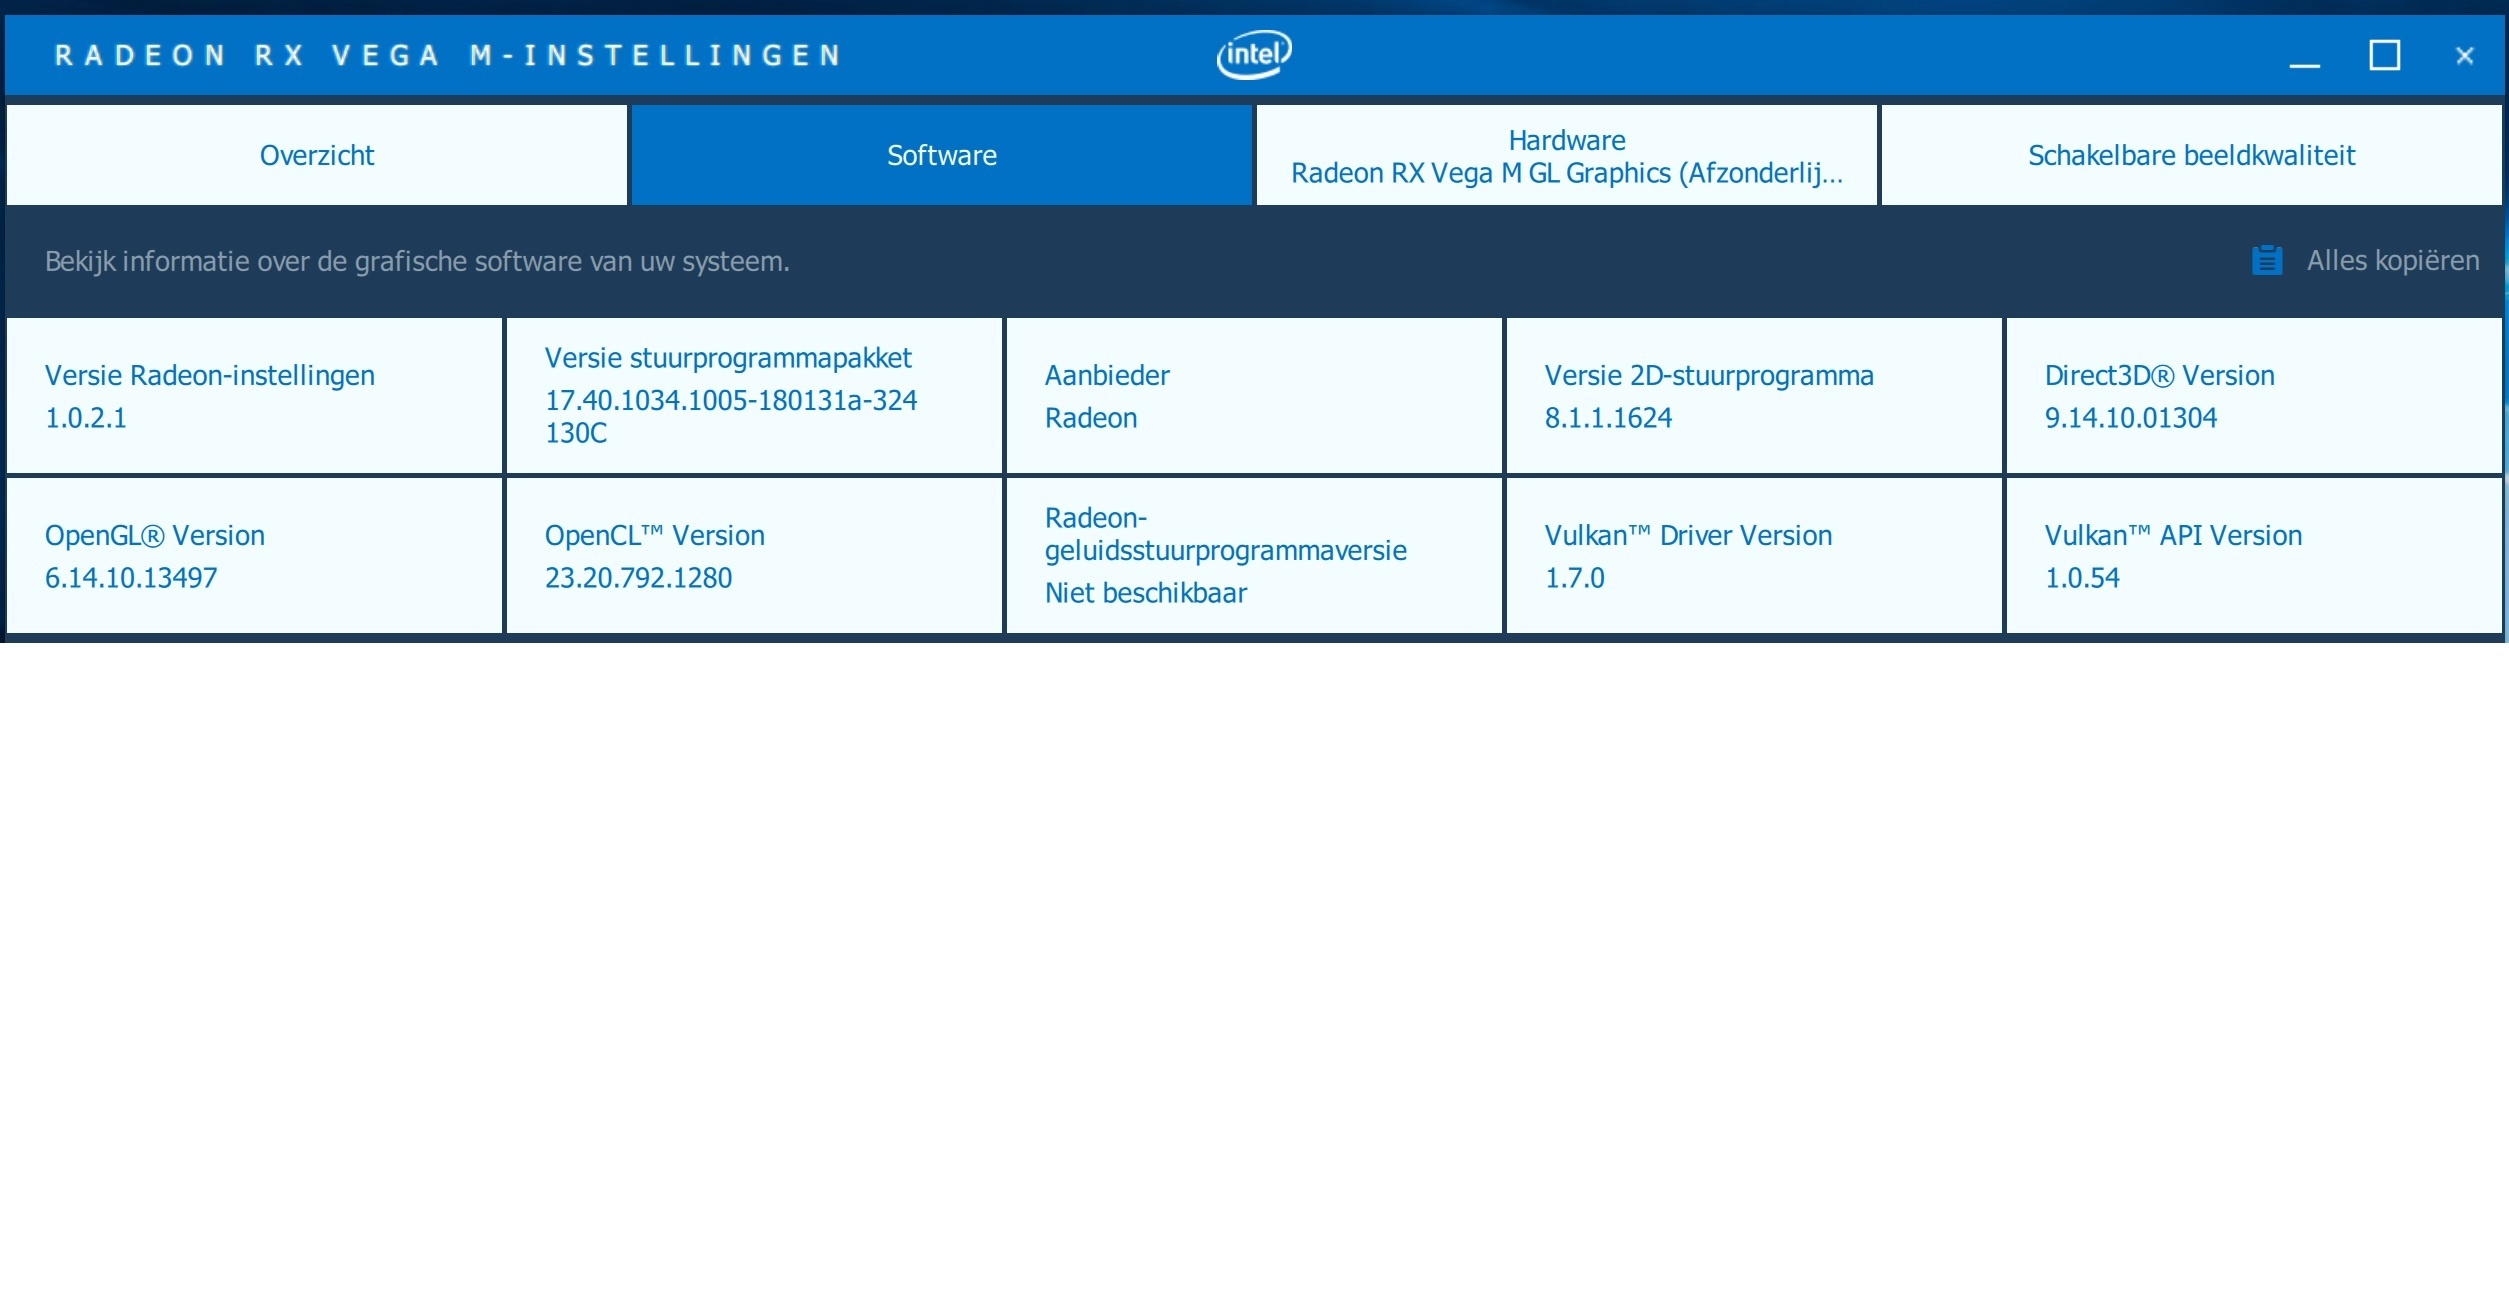The height and width of the screenshot is (1296, 2509).
Task: Select the Versie 2D-stuurprogramma tile
Action: coord(1754,396)
